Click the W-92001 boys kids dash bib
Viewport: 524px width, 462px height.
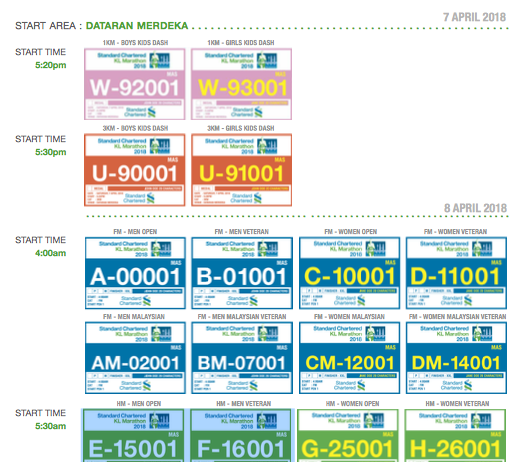pyautogui.click(x=135, y=84)
